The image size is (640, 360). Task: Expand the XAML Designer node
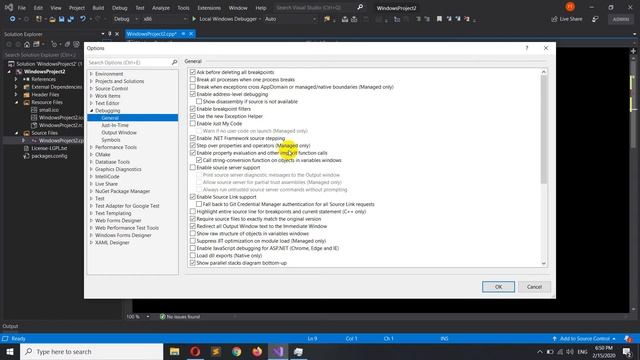point(91,243)
